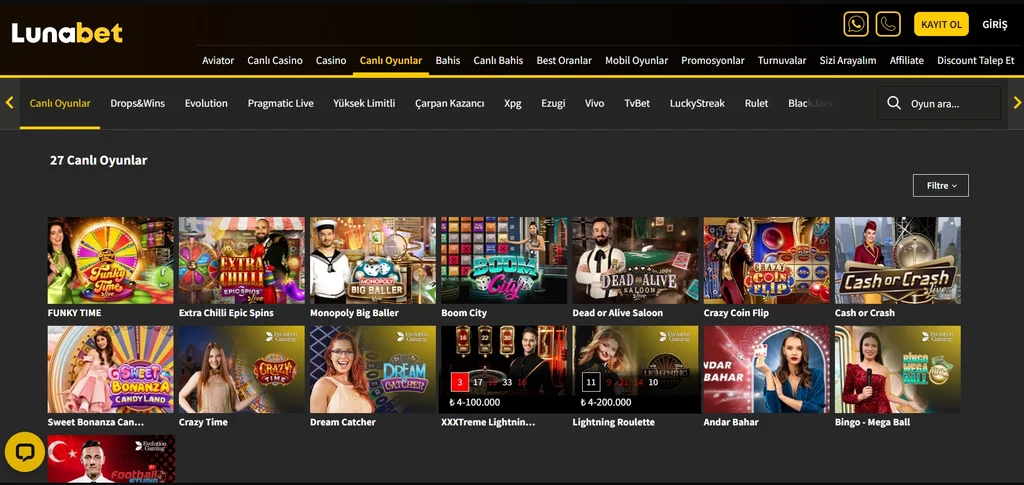The height and width of the screenshot is (485, 1024).
Task: Go to Canlı Bahis menu
Action: point(498,60)
